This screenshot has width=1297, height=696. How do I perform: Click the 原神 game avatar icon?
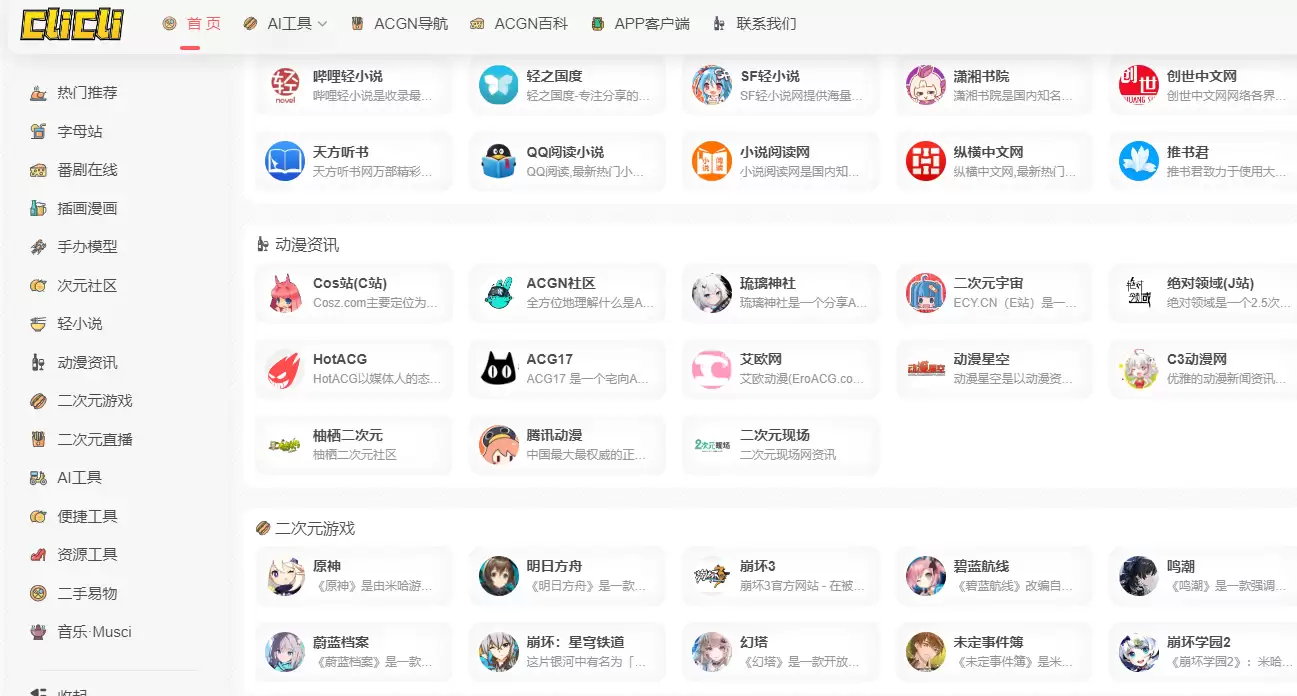(285, 576)
